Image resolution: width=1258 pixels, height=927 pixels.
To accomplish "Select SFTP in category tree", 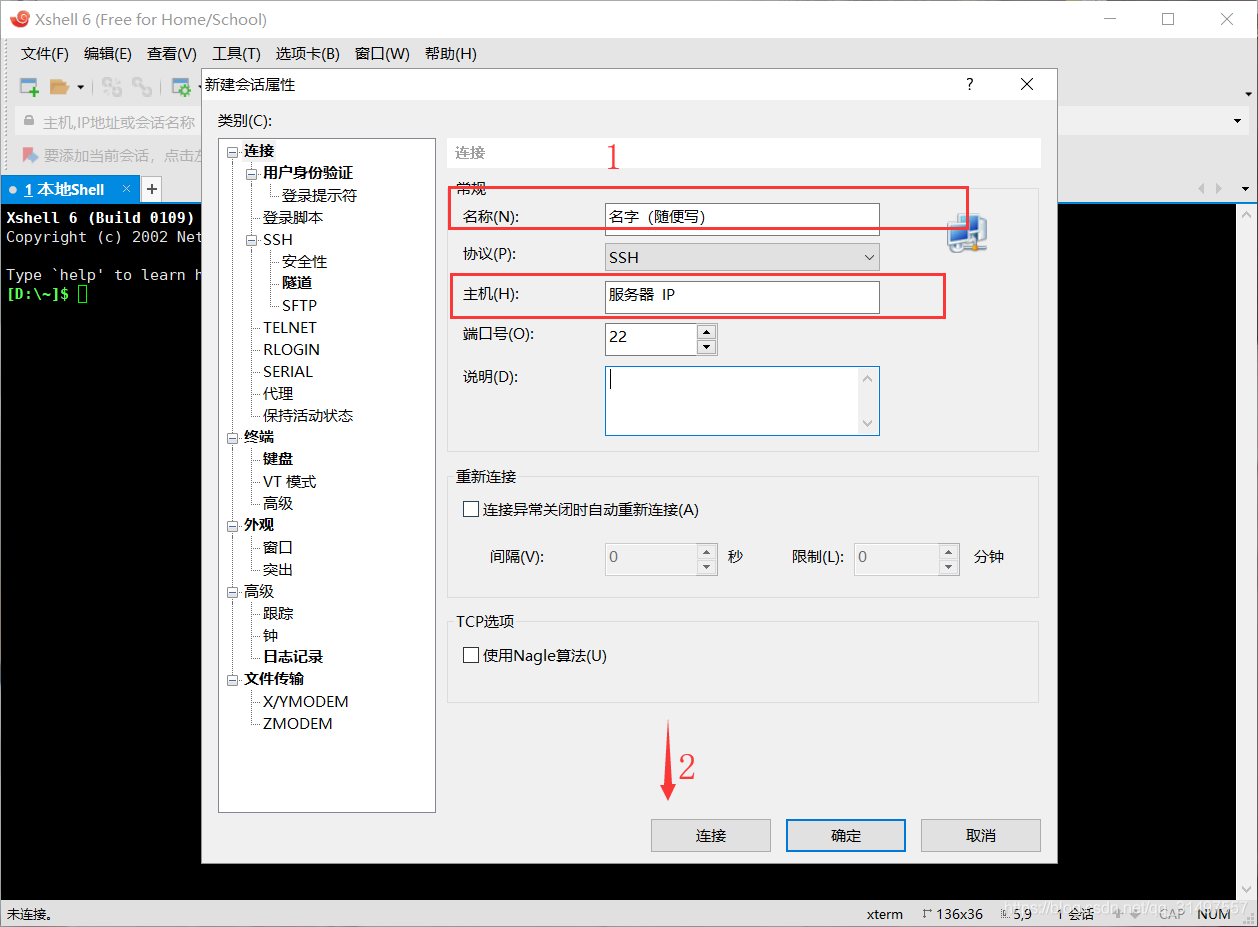I will click(299, 306).
